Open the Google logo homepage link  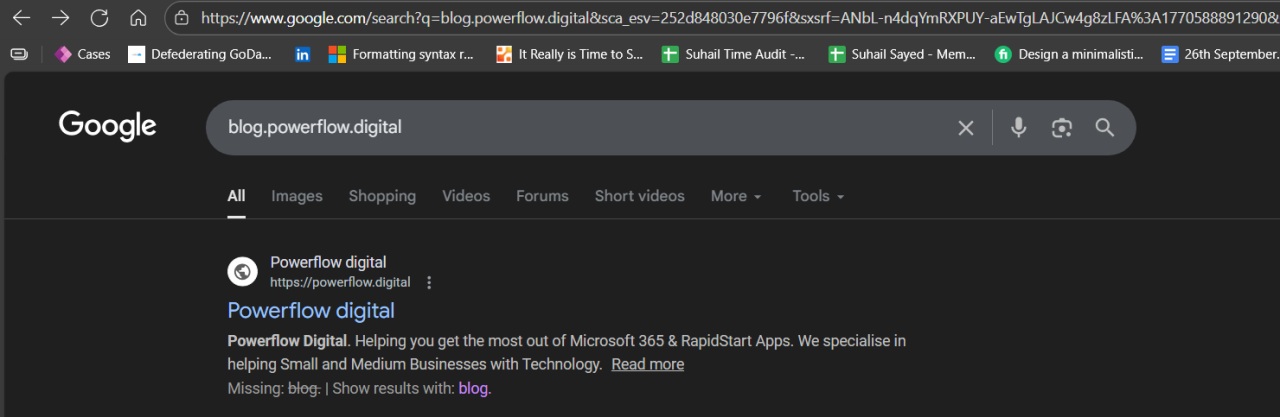[108, 126]
